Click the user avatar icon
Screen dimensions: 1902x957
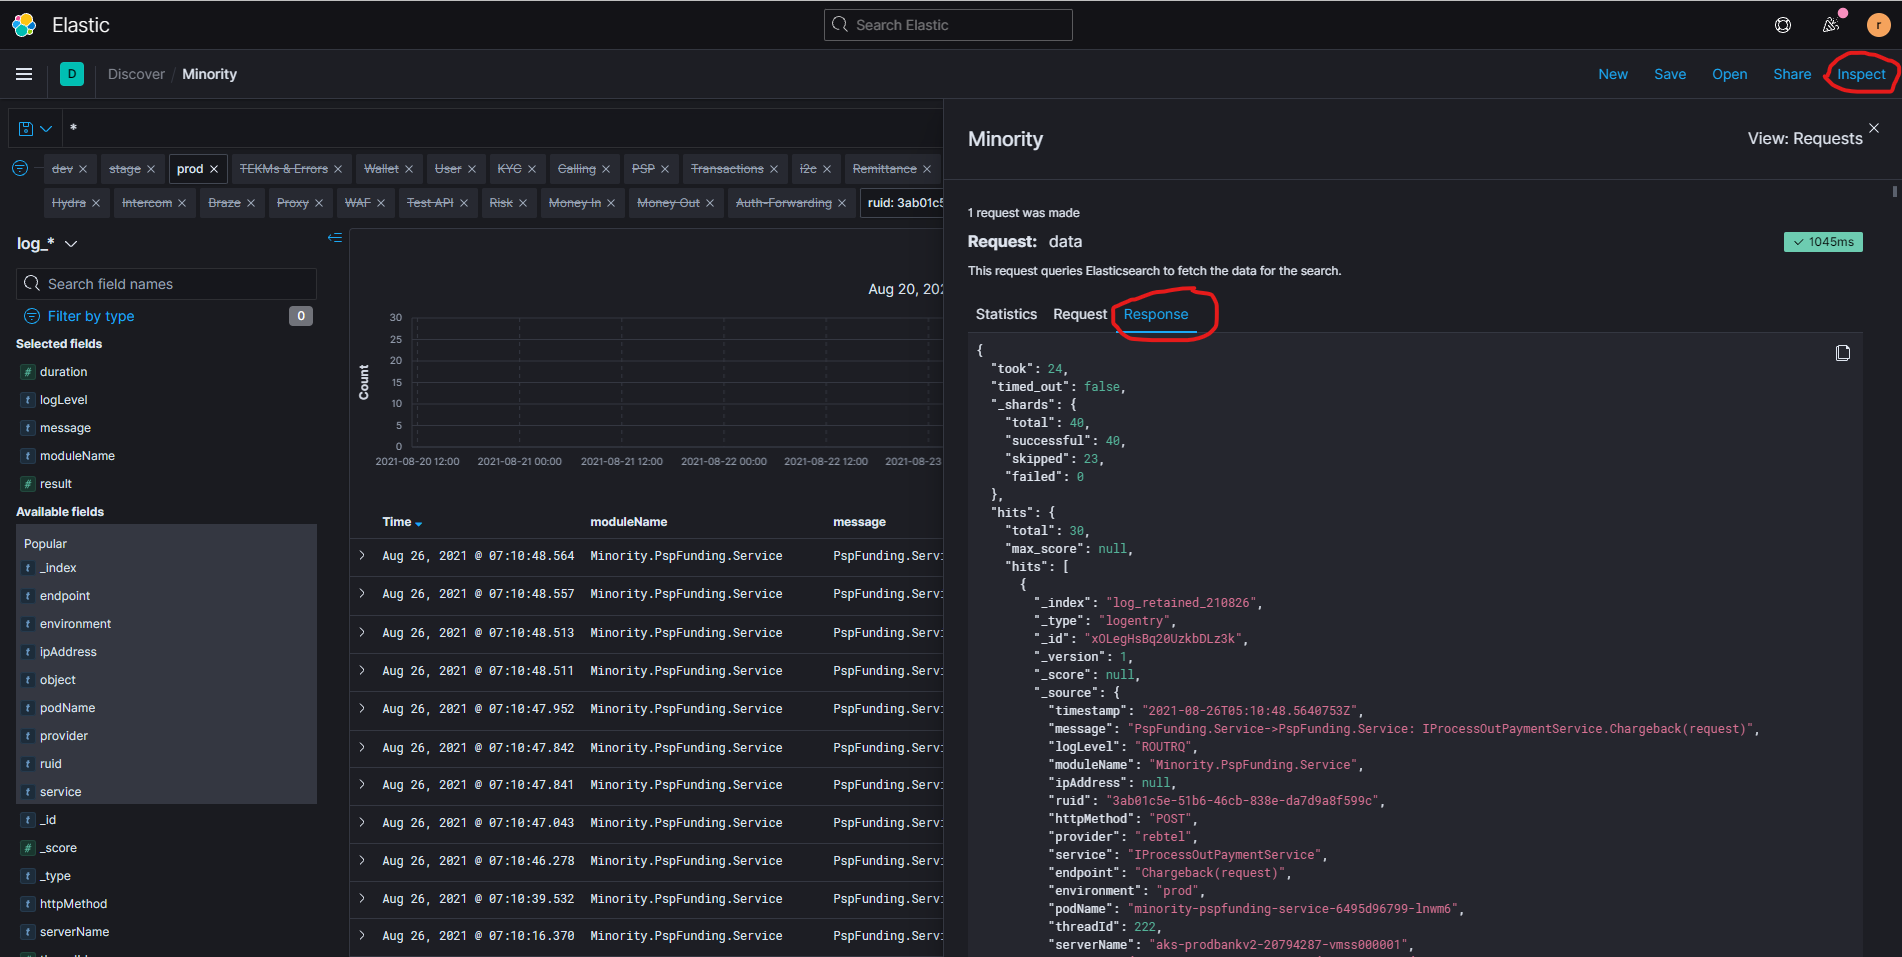click(x=1878, y=25)
